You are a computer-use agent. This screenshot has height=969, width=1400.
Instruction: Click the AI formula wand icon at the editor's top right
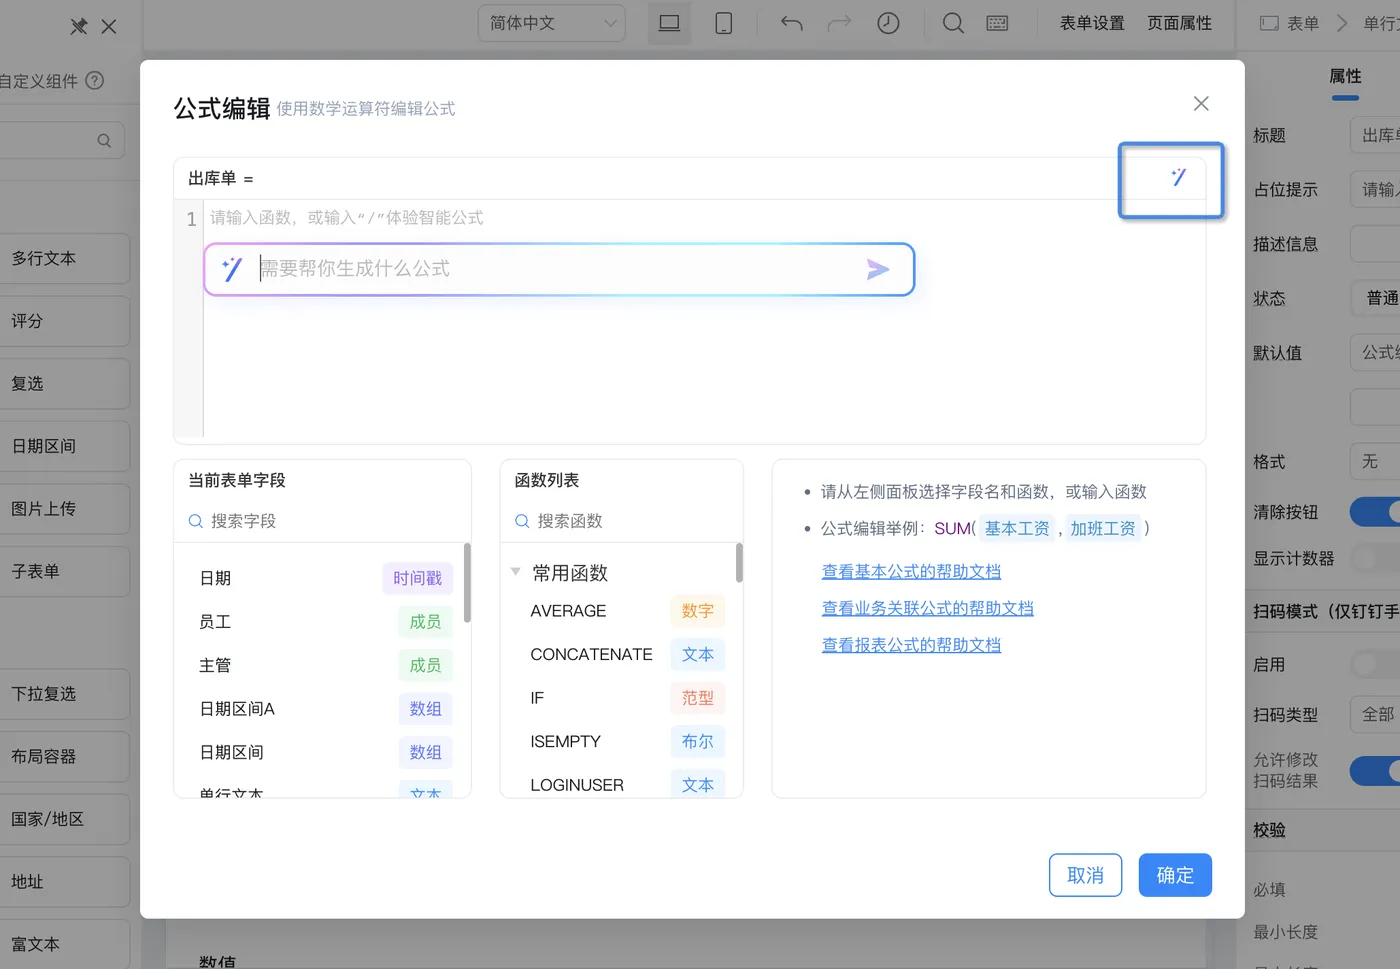(x=1178, y=178)
